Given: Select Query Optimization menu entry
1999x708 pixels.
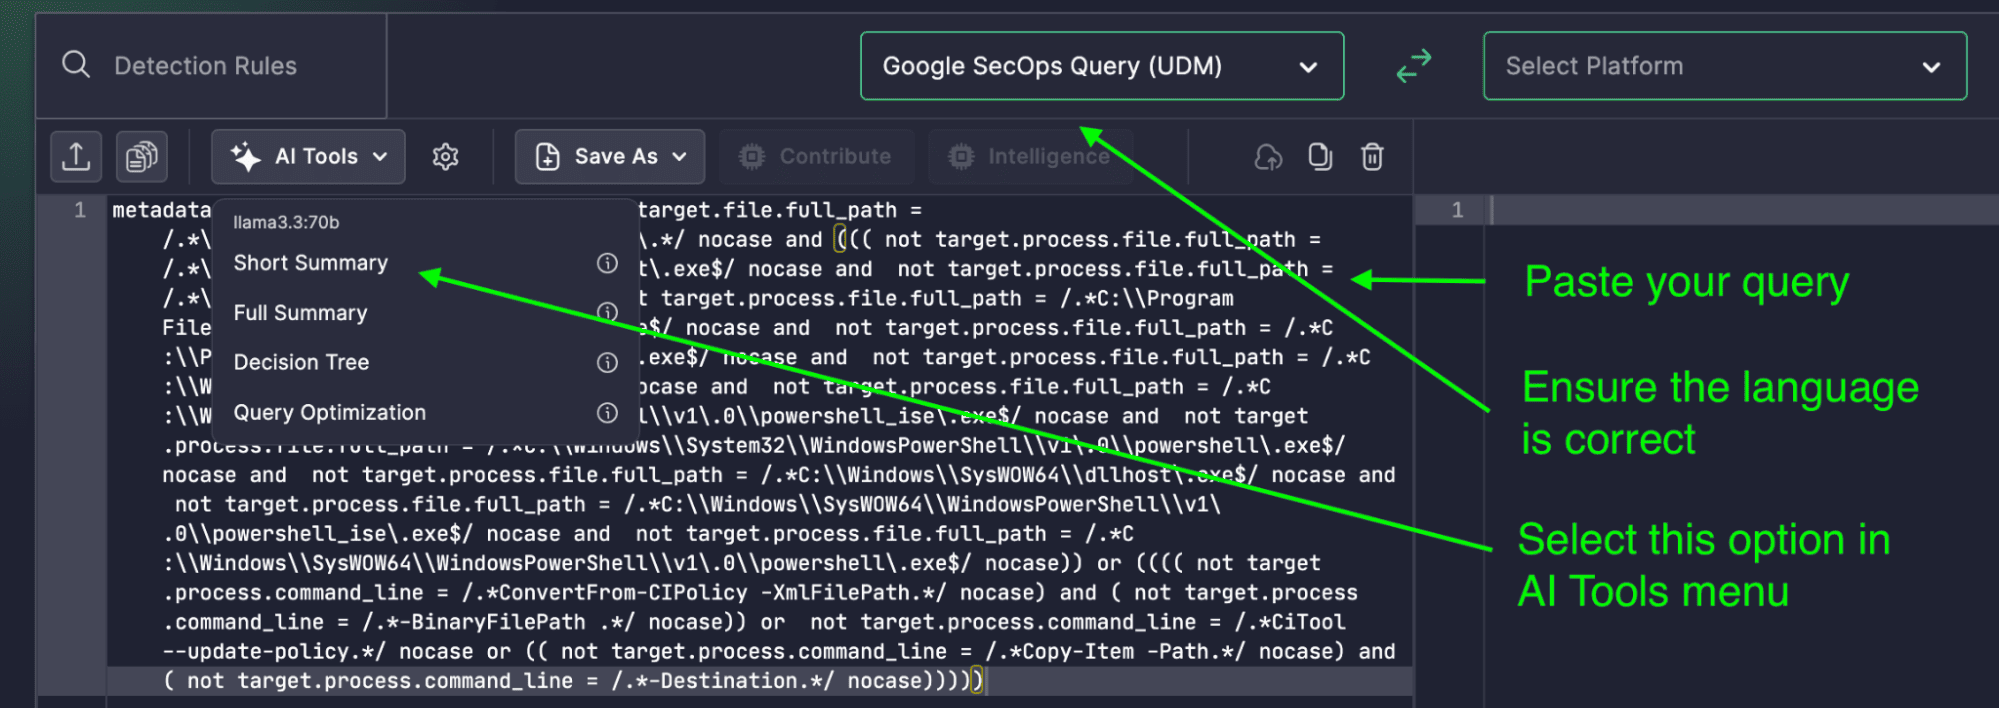Looking at the screenshot, I should [x=330, y=412].
